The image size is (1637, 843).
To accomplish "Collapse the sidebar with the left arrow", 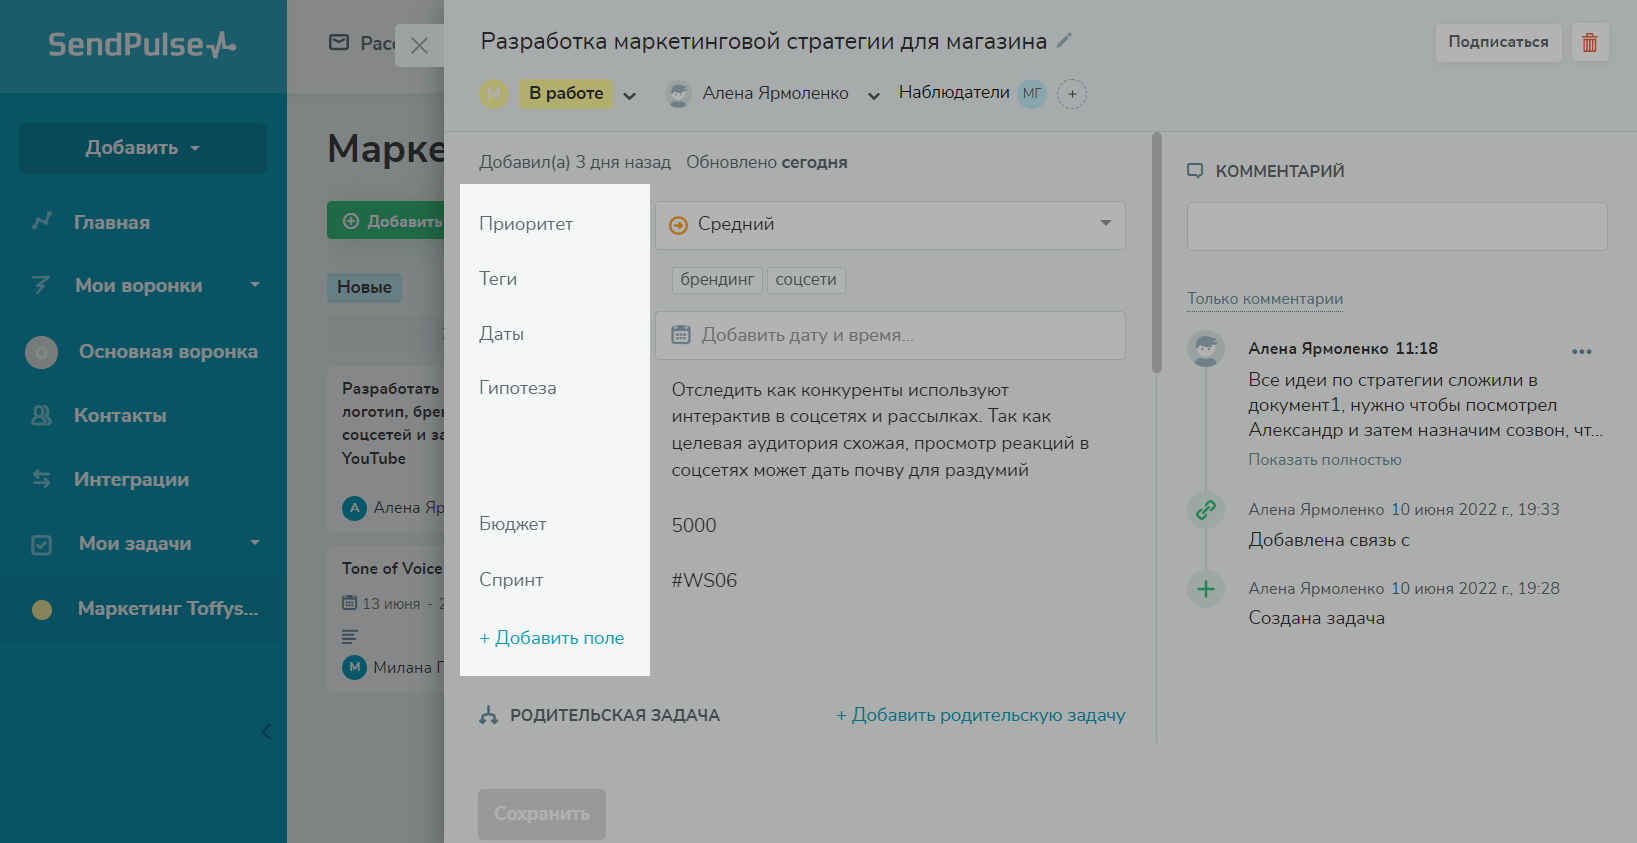I will 266,732.
